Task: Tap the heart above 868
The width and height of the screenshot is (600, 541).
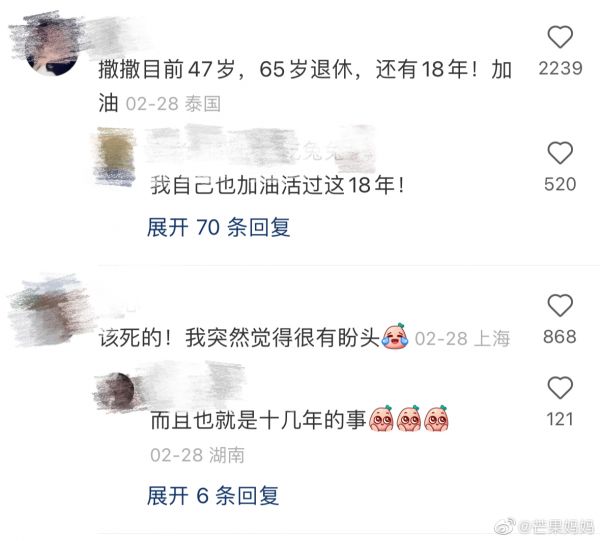Action: (560, 305)
